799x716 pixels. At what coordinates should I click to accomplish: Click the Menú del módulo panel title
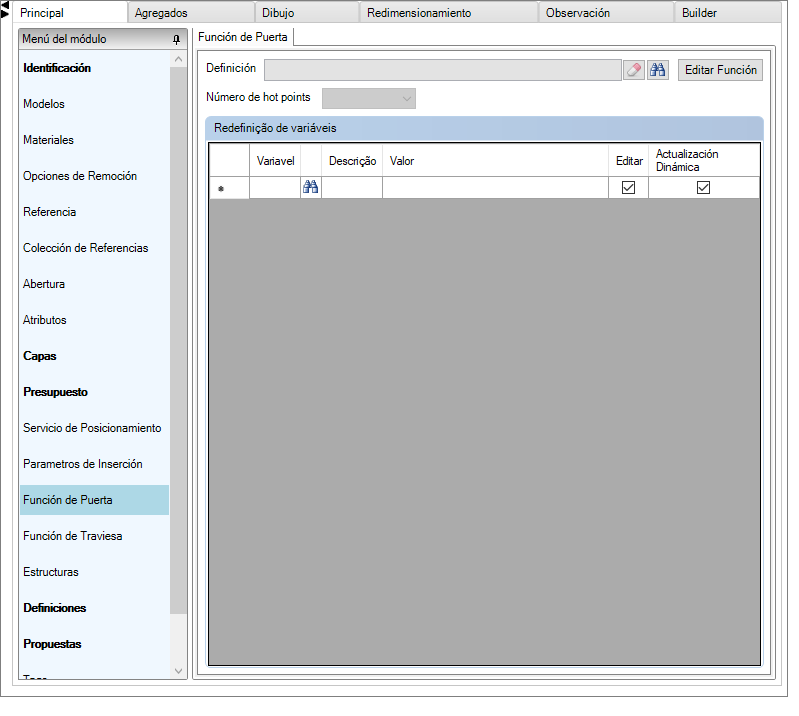coord(64,39)
